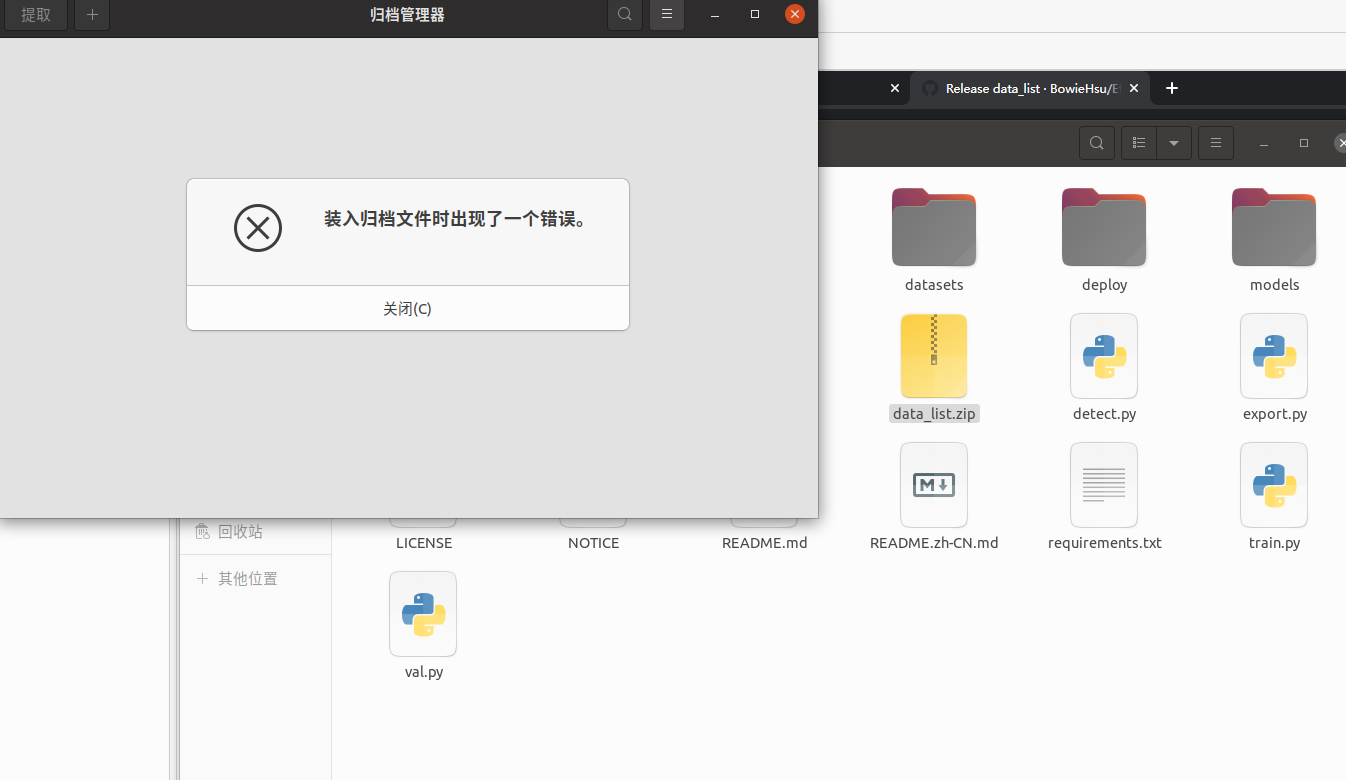Open search in the file manager toolbar
The width and height of the screenshot is (1346, 780).
pos(1096,142)
